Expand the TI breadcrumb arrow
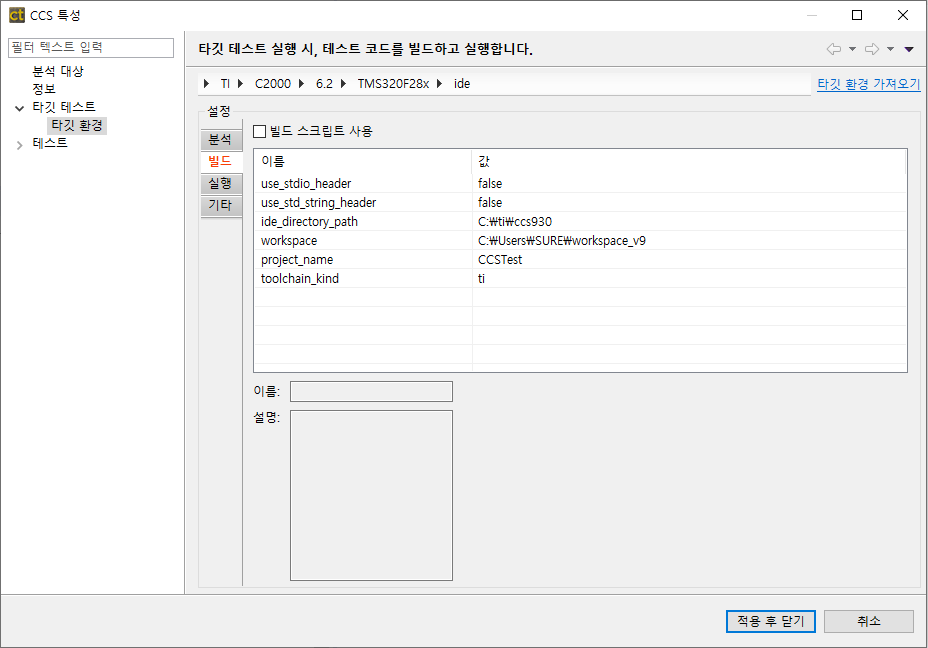The width and height of the screenshot is (928, 648). coord(206,83)
